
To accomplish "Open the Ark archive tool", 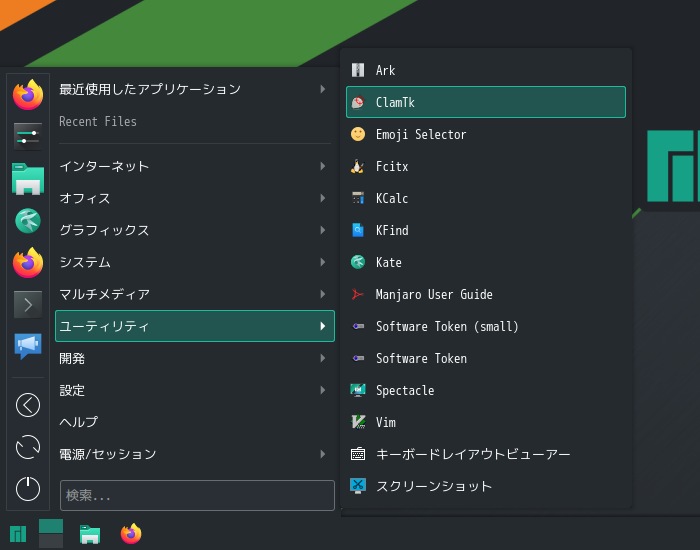I will 486,70.
